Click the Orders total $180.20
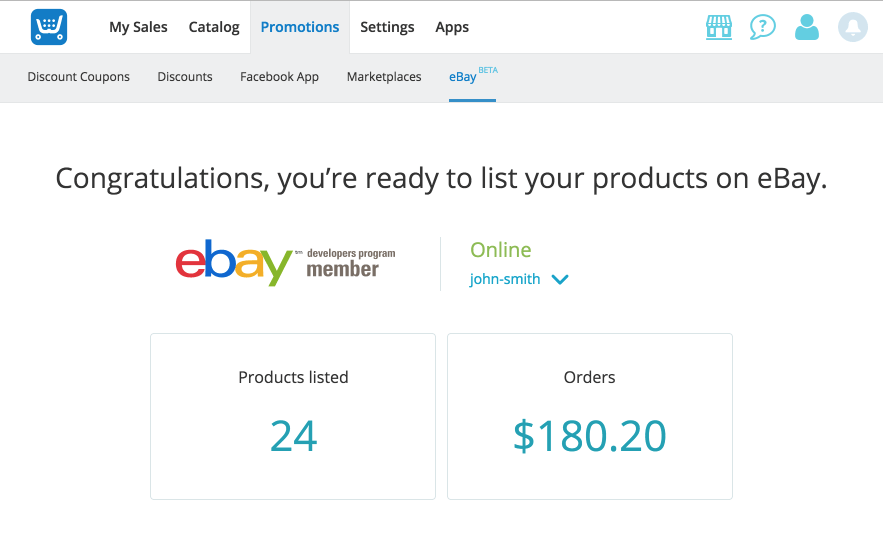This screenshot has height=551, width=883. click(590, 436)
